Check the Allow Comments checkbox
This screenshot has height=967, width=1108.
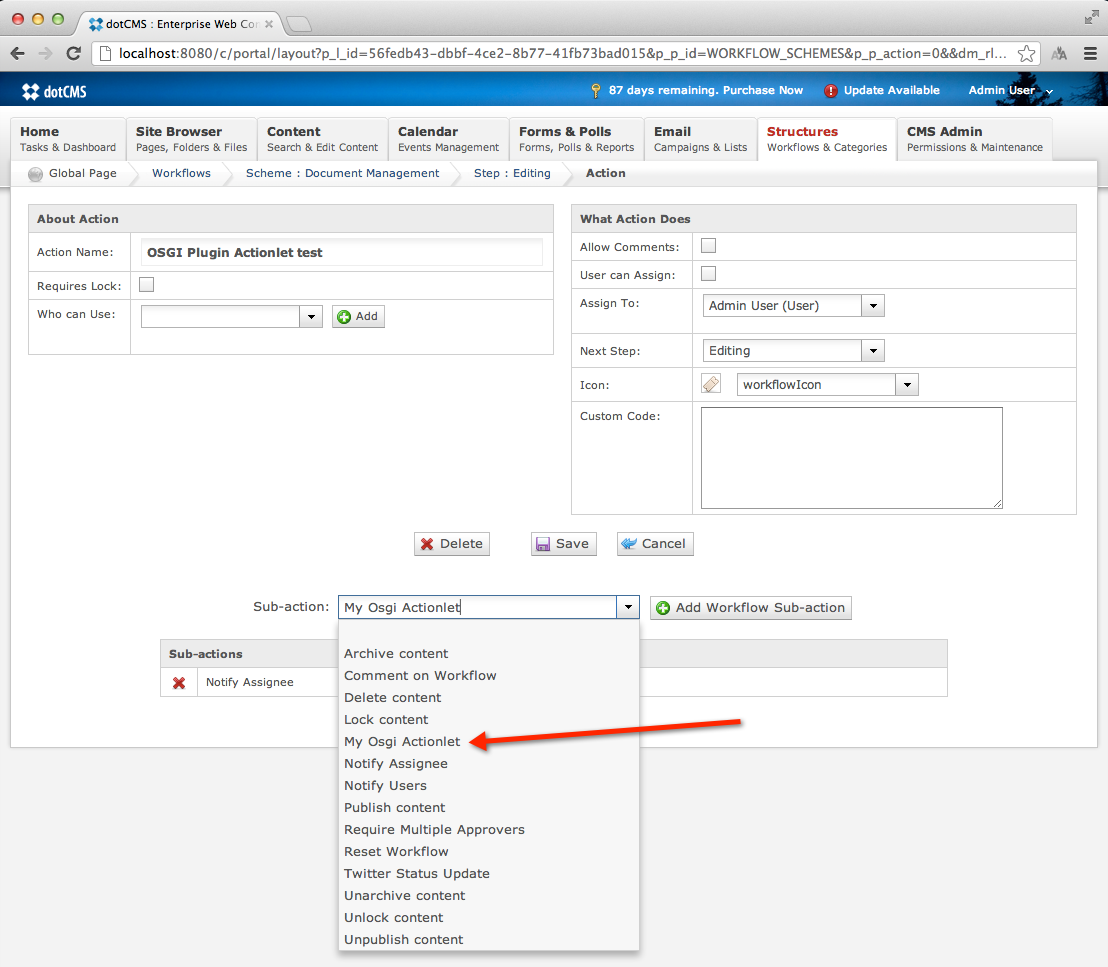[709, 246]
